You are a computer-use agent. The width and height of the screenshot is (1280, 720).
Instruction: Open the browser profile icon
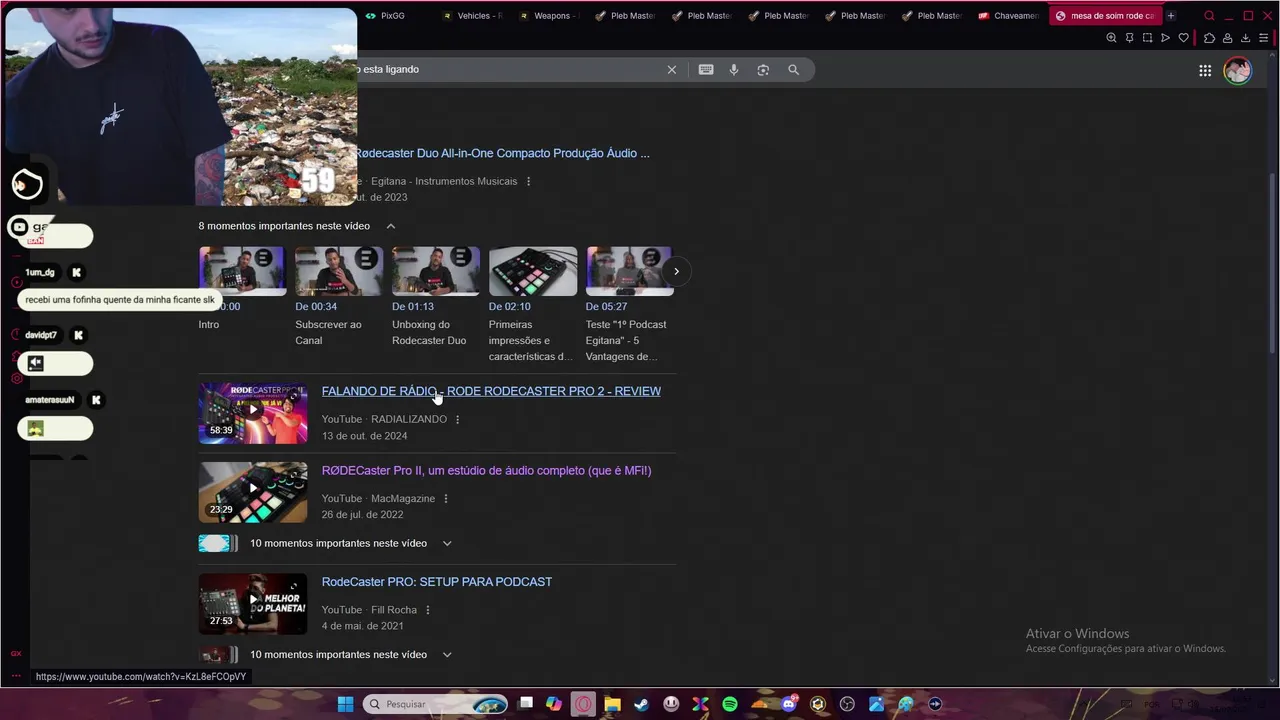[1227, 38]
